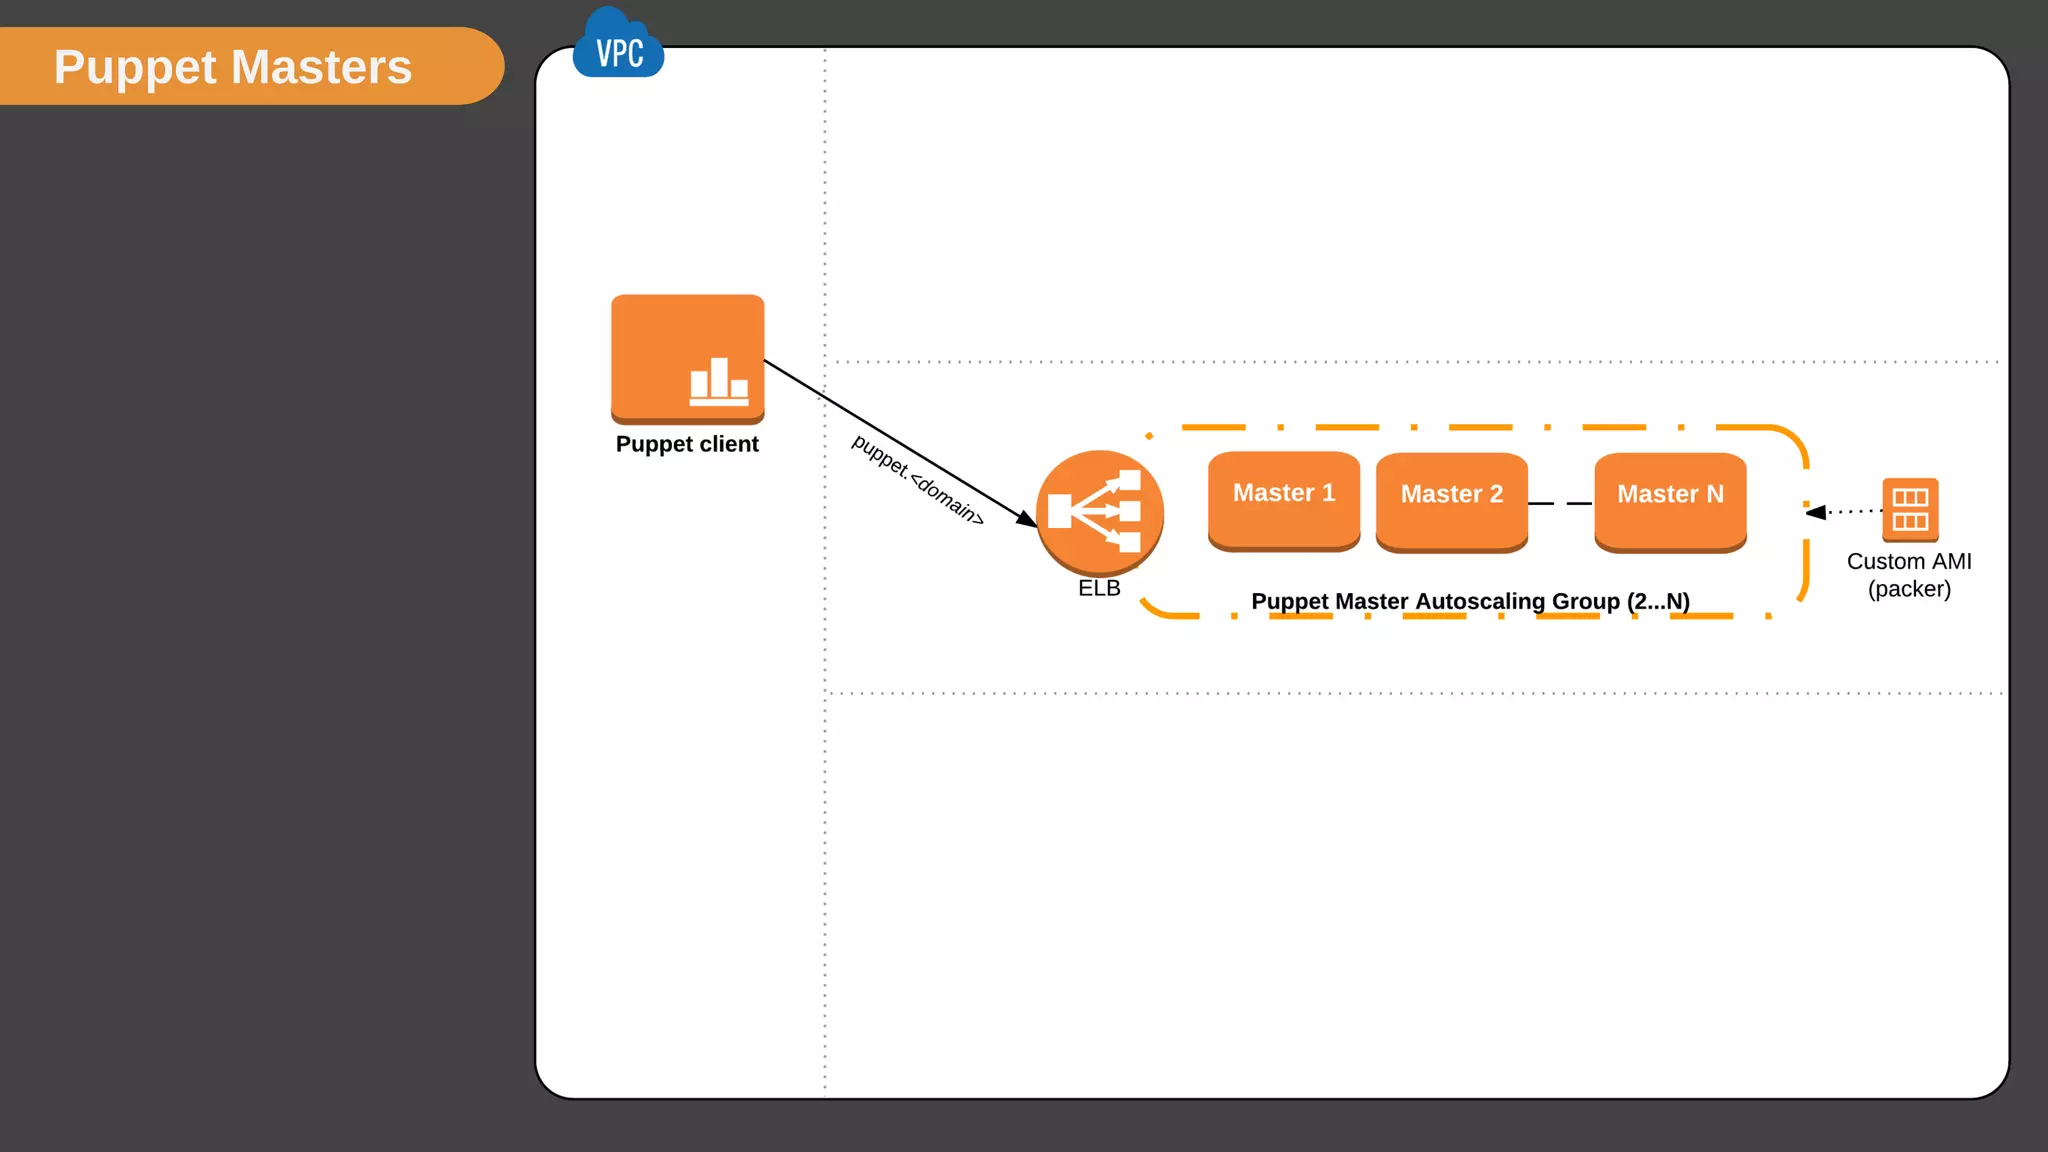Screen dimensions: 2048x1152
Task: Select the Master N instance box
Action: pyautogui.click(x=1670, y=500)
